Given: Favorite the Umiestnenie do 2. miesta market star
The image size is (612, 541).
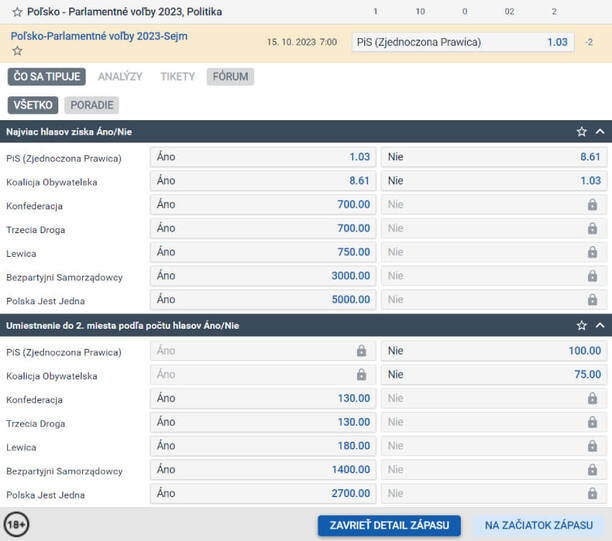Looking at the screenshot, I should (582, 325).
